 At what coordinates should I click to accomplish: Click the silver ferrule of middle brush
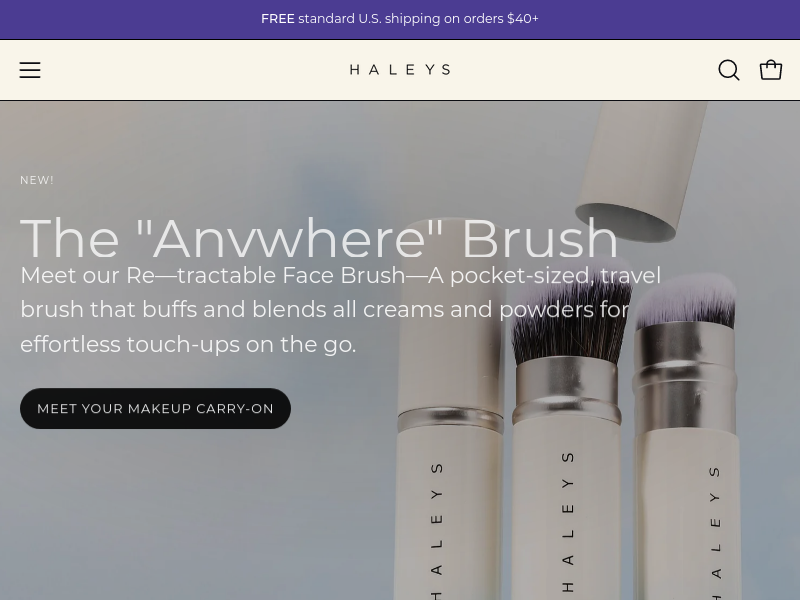566,390
